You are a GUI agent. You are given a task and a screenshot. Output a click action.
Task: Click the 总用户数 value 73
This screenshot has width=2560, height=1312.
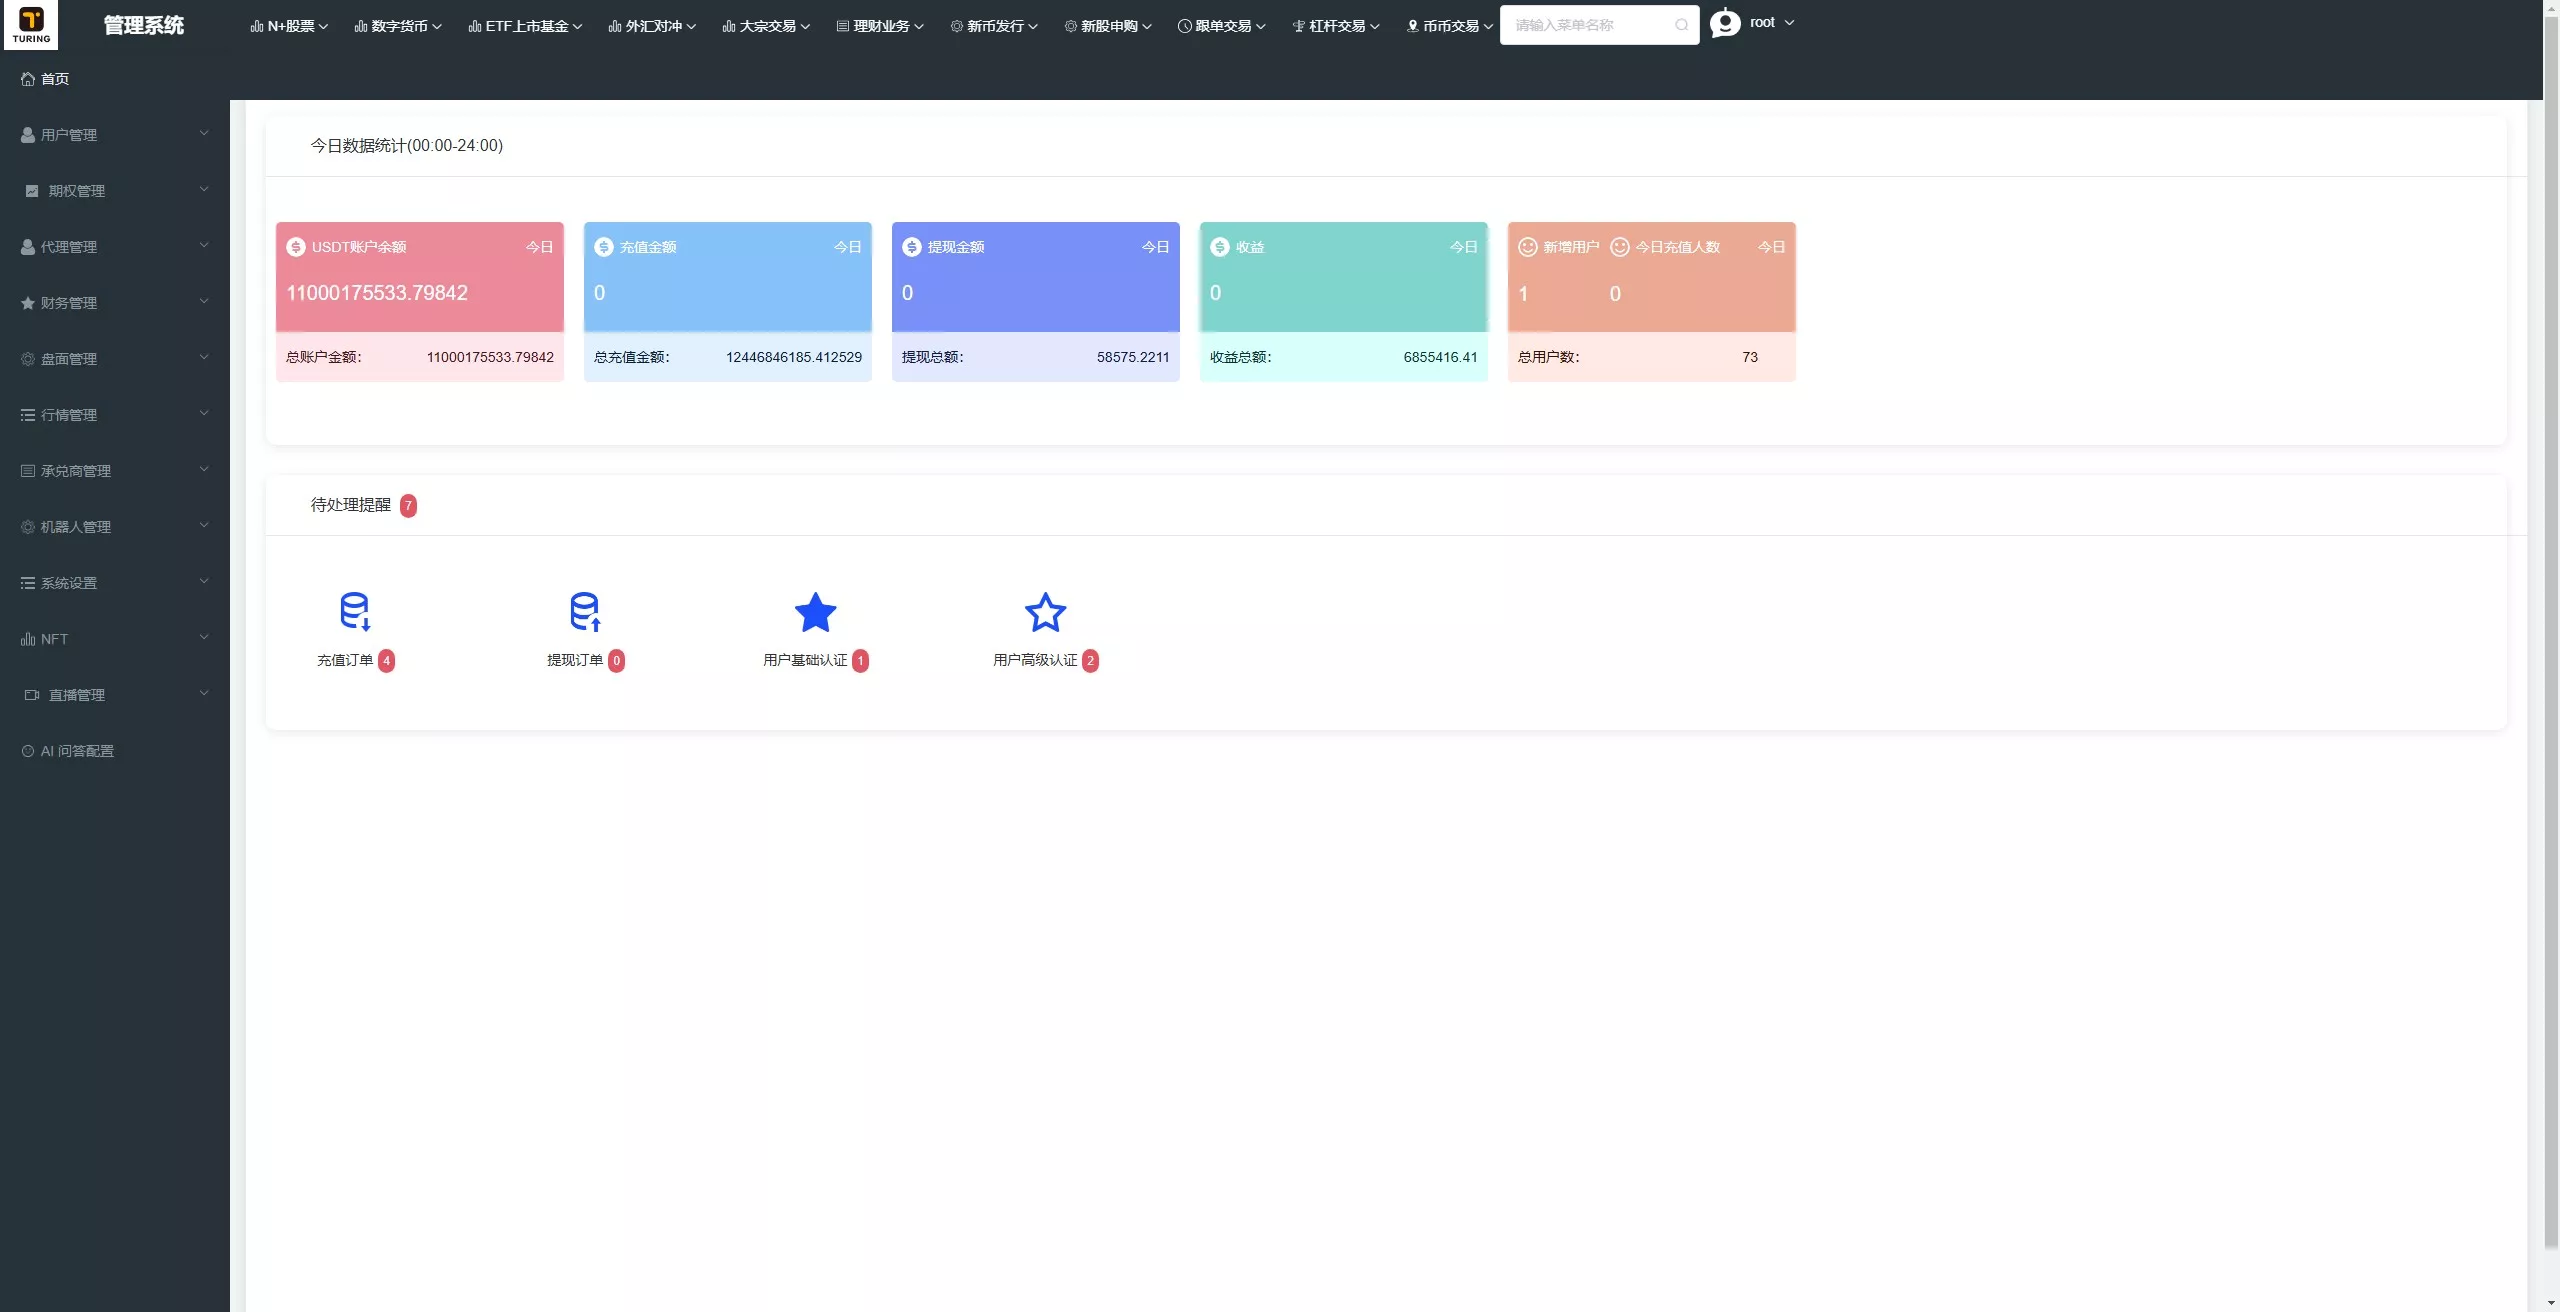coord(1750,357)
